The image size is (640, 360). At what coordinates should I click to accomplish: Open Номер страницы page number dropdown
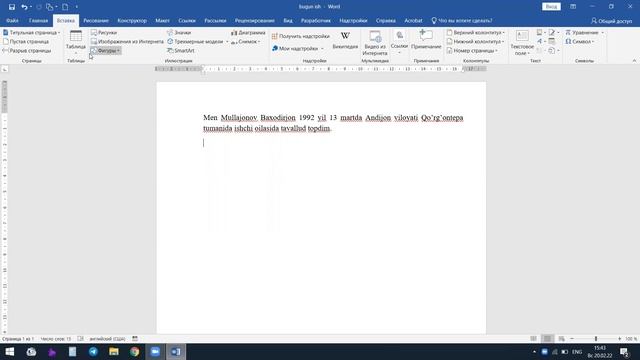[x=472, y=51]
